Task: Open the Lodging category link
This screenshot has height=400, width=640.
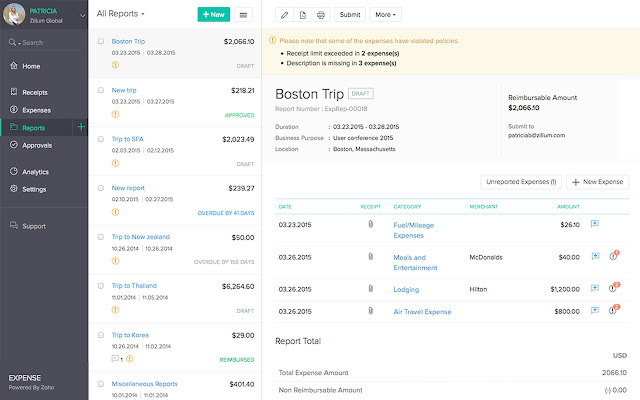Action: (x=406, y=289)
